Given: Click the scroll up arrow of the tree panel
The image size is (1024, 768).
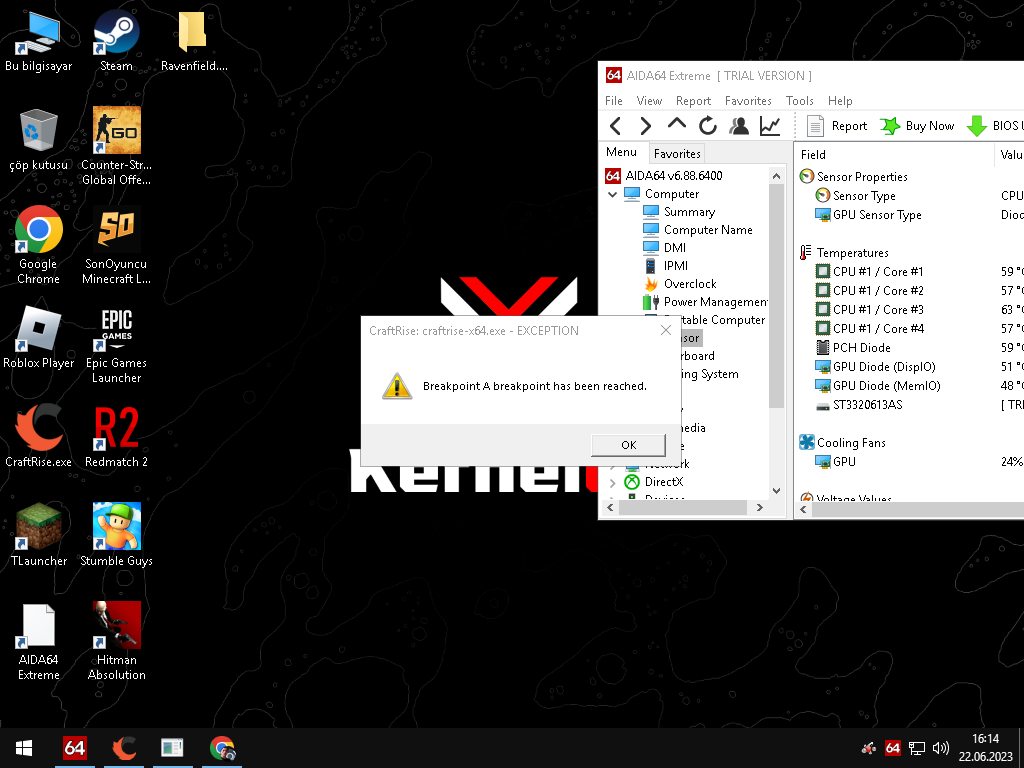Looking at the screenshot, I should [x=776, y=176].
